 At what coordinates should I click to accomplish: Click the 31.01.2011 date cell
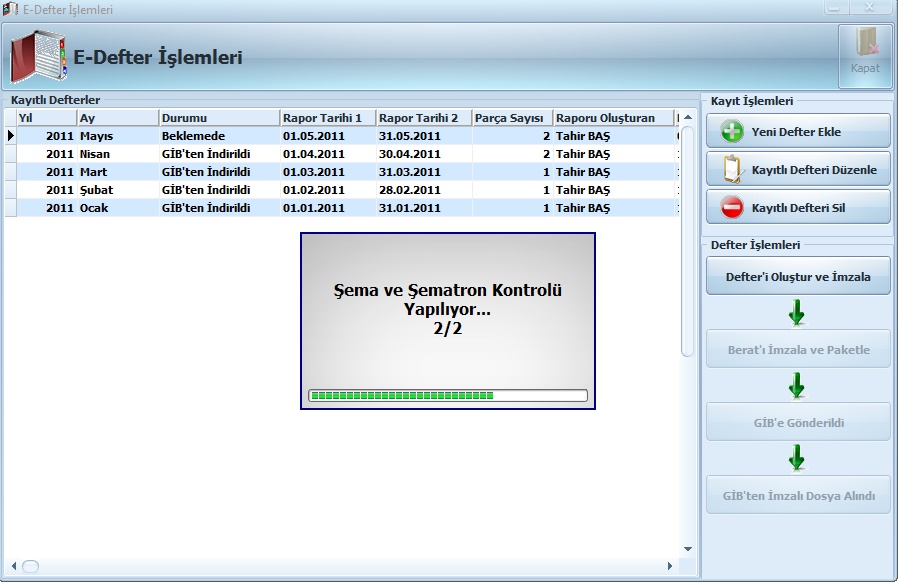tap(424, 208)
